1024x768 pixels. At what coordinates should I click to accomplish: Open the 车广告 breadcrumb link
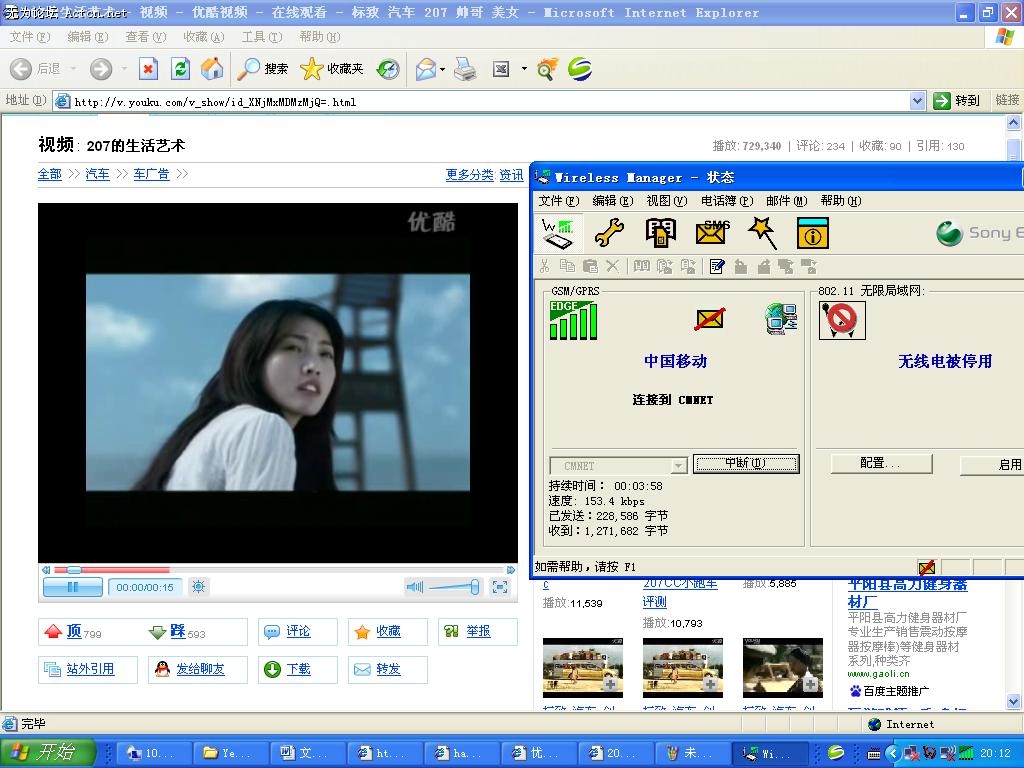coord(151,174)
